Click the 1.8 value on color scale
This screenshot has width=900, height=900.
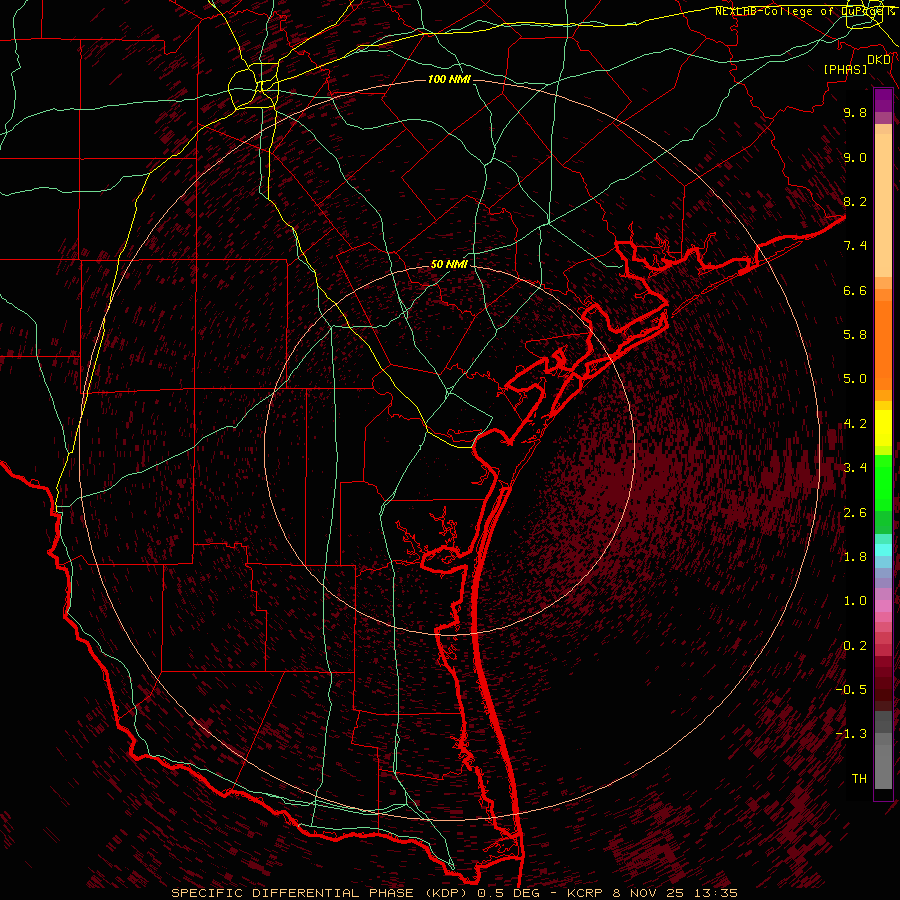855,557
